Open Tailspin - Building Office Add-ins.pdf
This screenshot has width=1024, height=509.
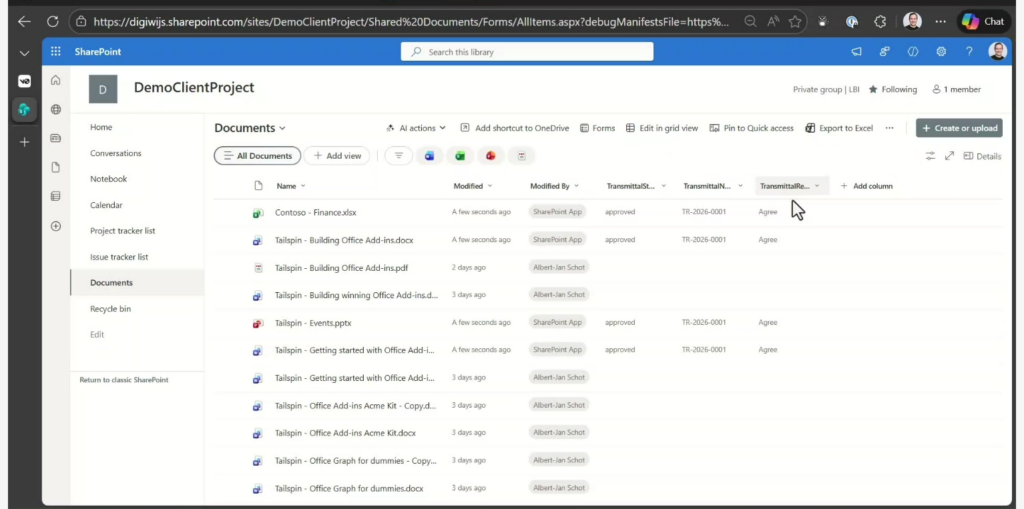click(342, 268)
